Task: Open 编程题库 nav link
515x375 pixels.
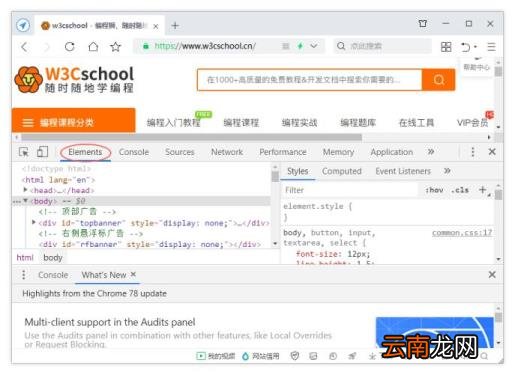Action: click(x=358, y=123)
